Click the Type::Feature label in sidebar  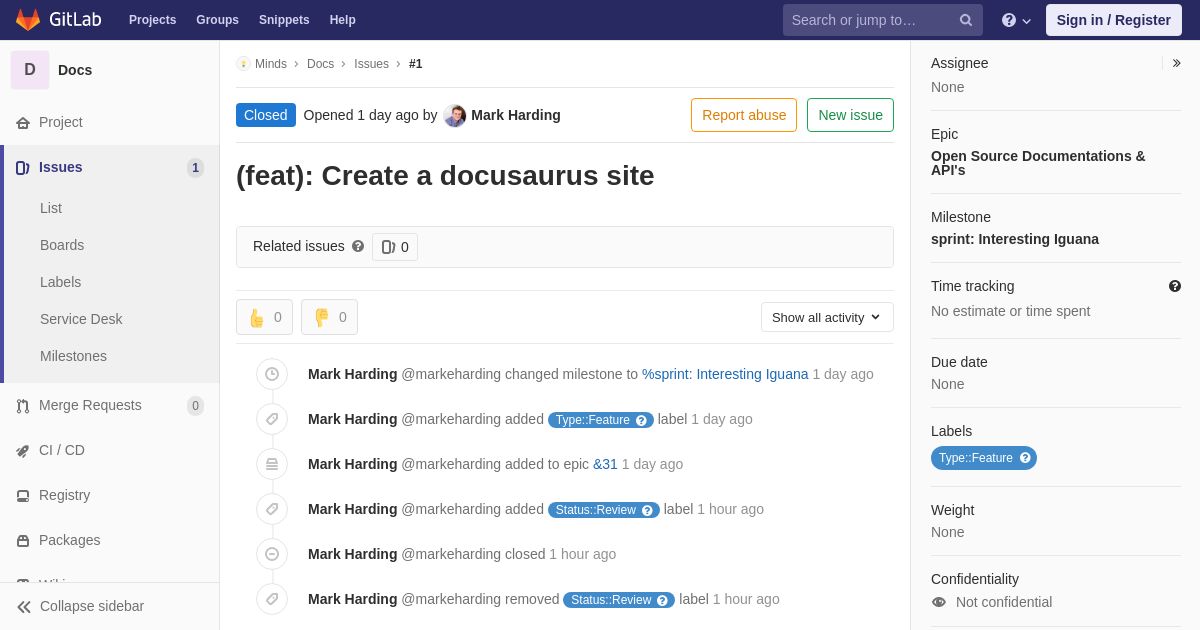[976, 458]
